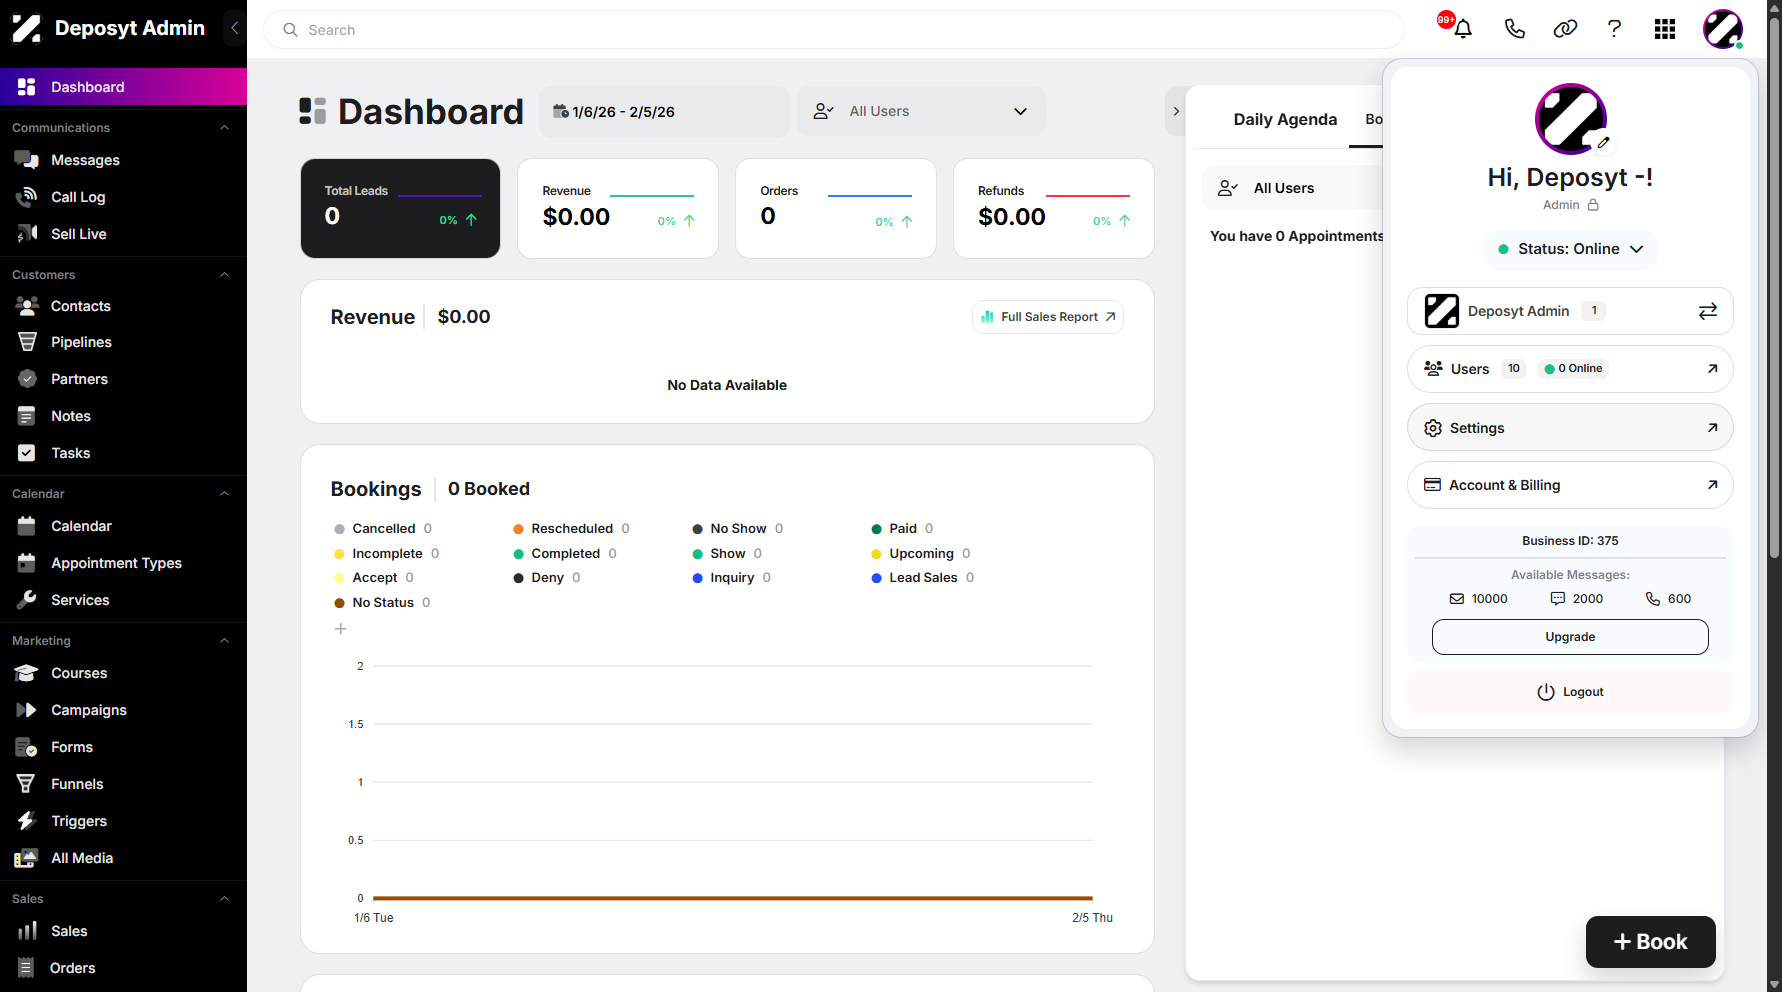Click the Upgrade button
The width and height of the screenshot is (1782, 992).
(x=1570, y=637)
